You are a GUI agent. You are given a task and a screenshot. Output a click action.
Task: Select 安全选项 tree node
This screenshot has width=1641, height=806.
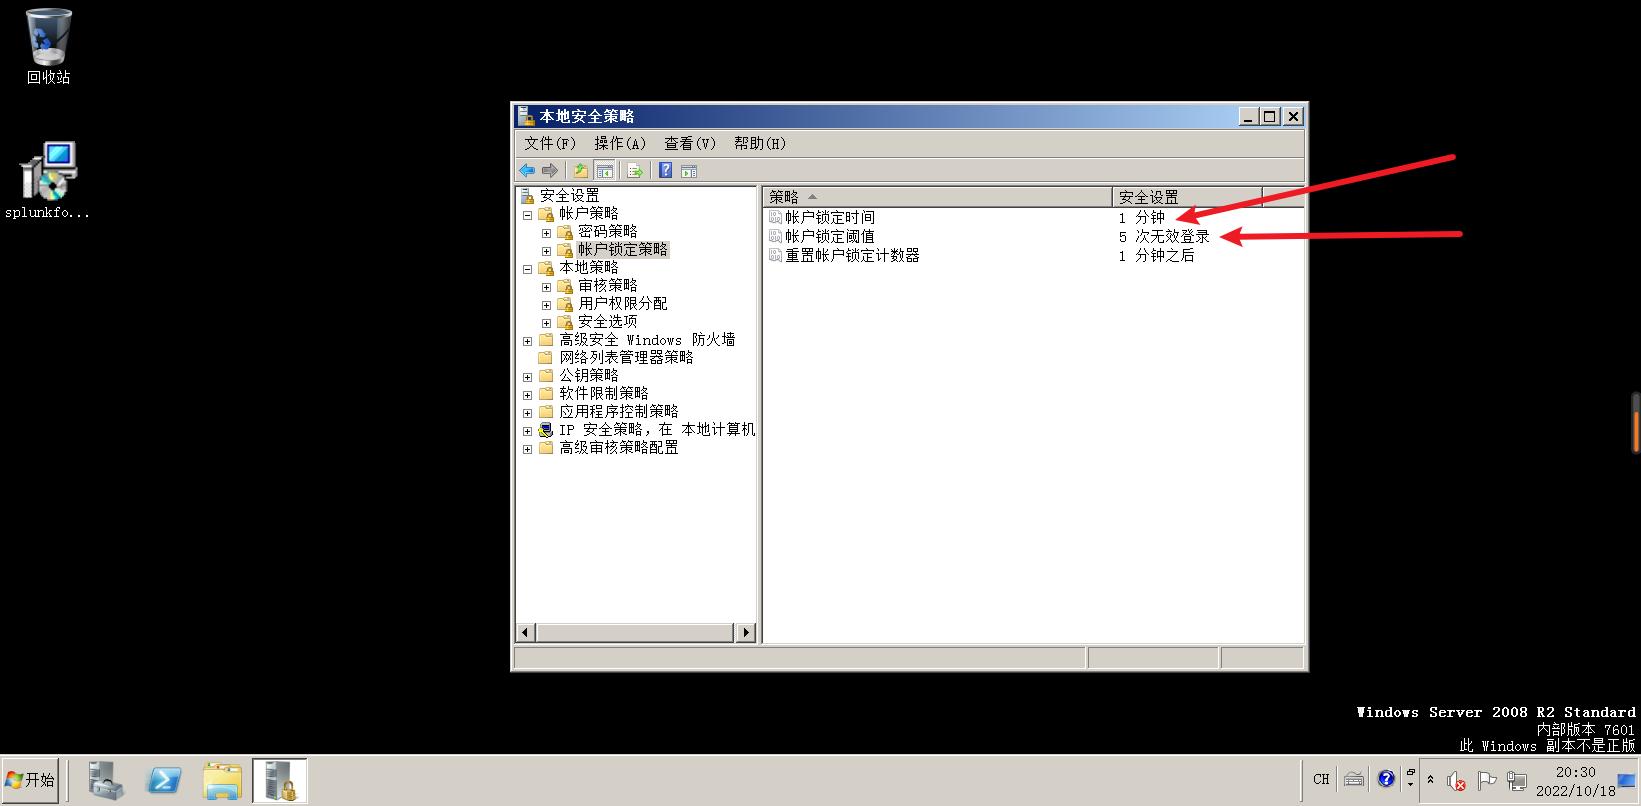coord(607,321)
